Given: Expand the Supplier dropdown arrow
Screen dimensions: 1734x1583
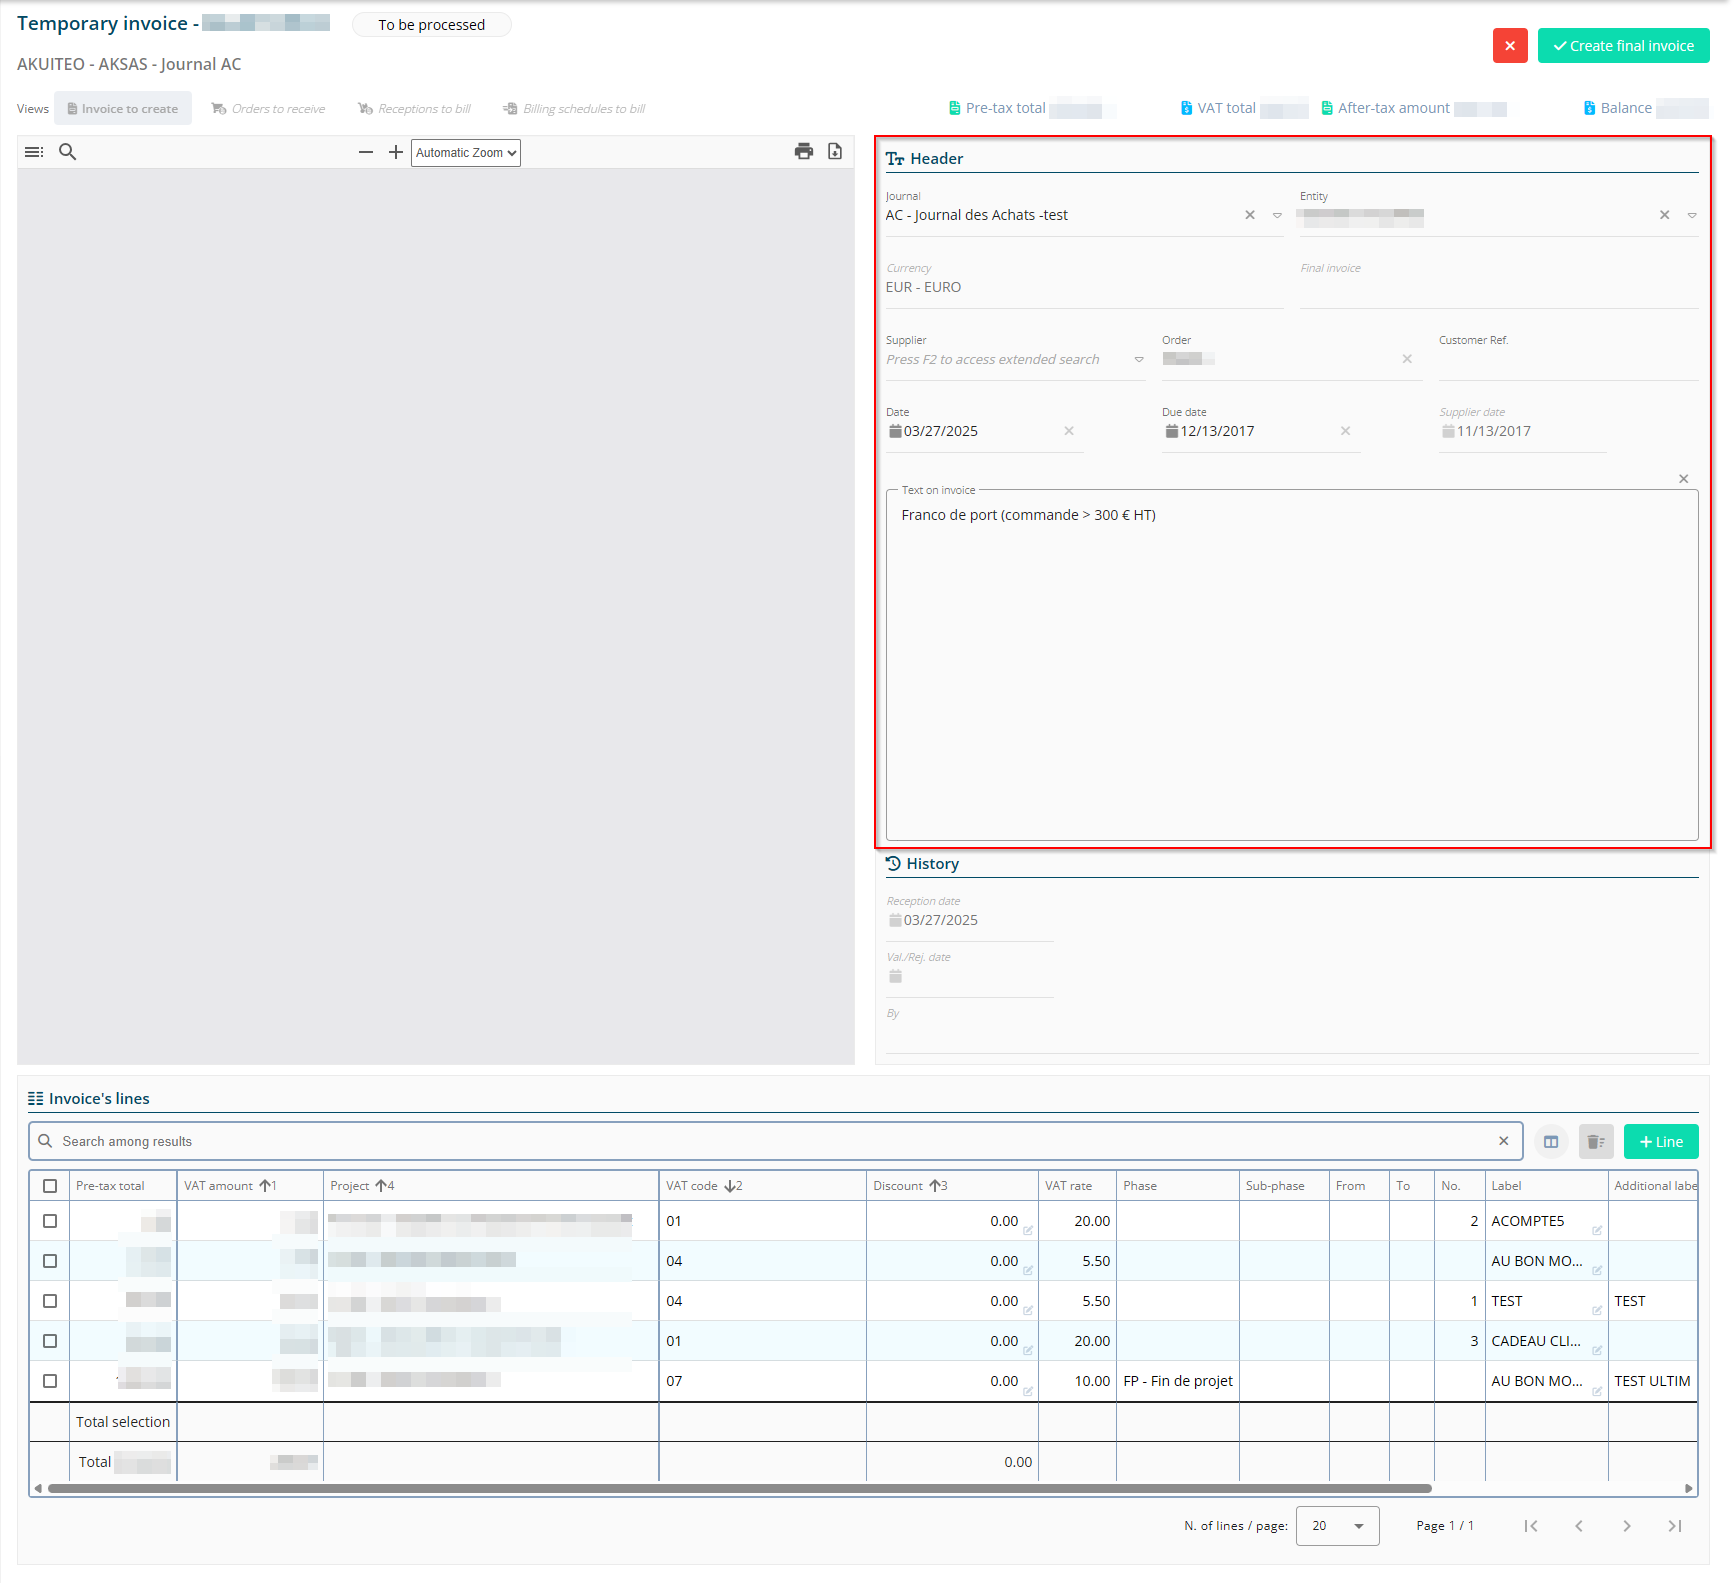Looking at the screenshot, I should (1139, 360).
